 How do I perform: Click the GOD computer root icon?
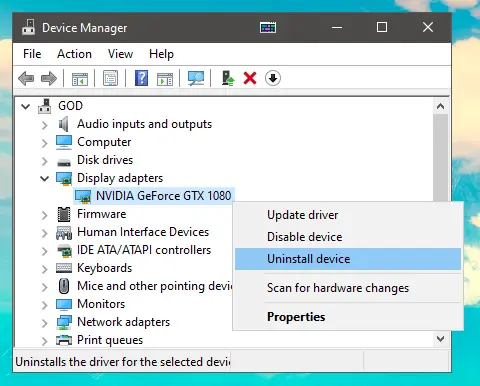45,106
